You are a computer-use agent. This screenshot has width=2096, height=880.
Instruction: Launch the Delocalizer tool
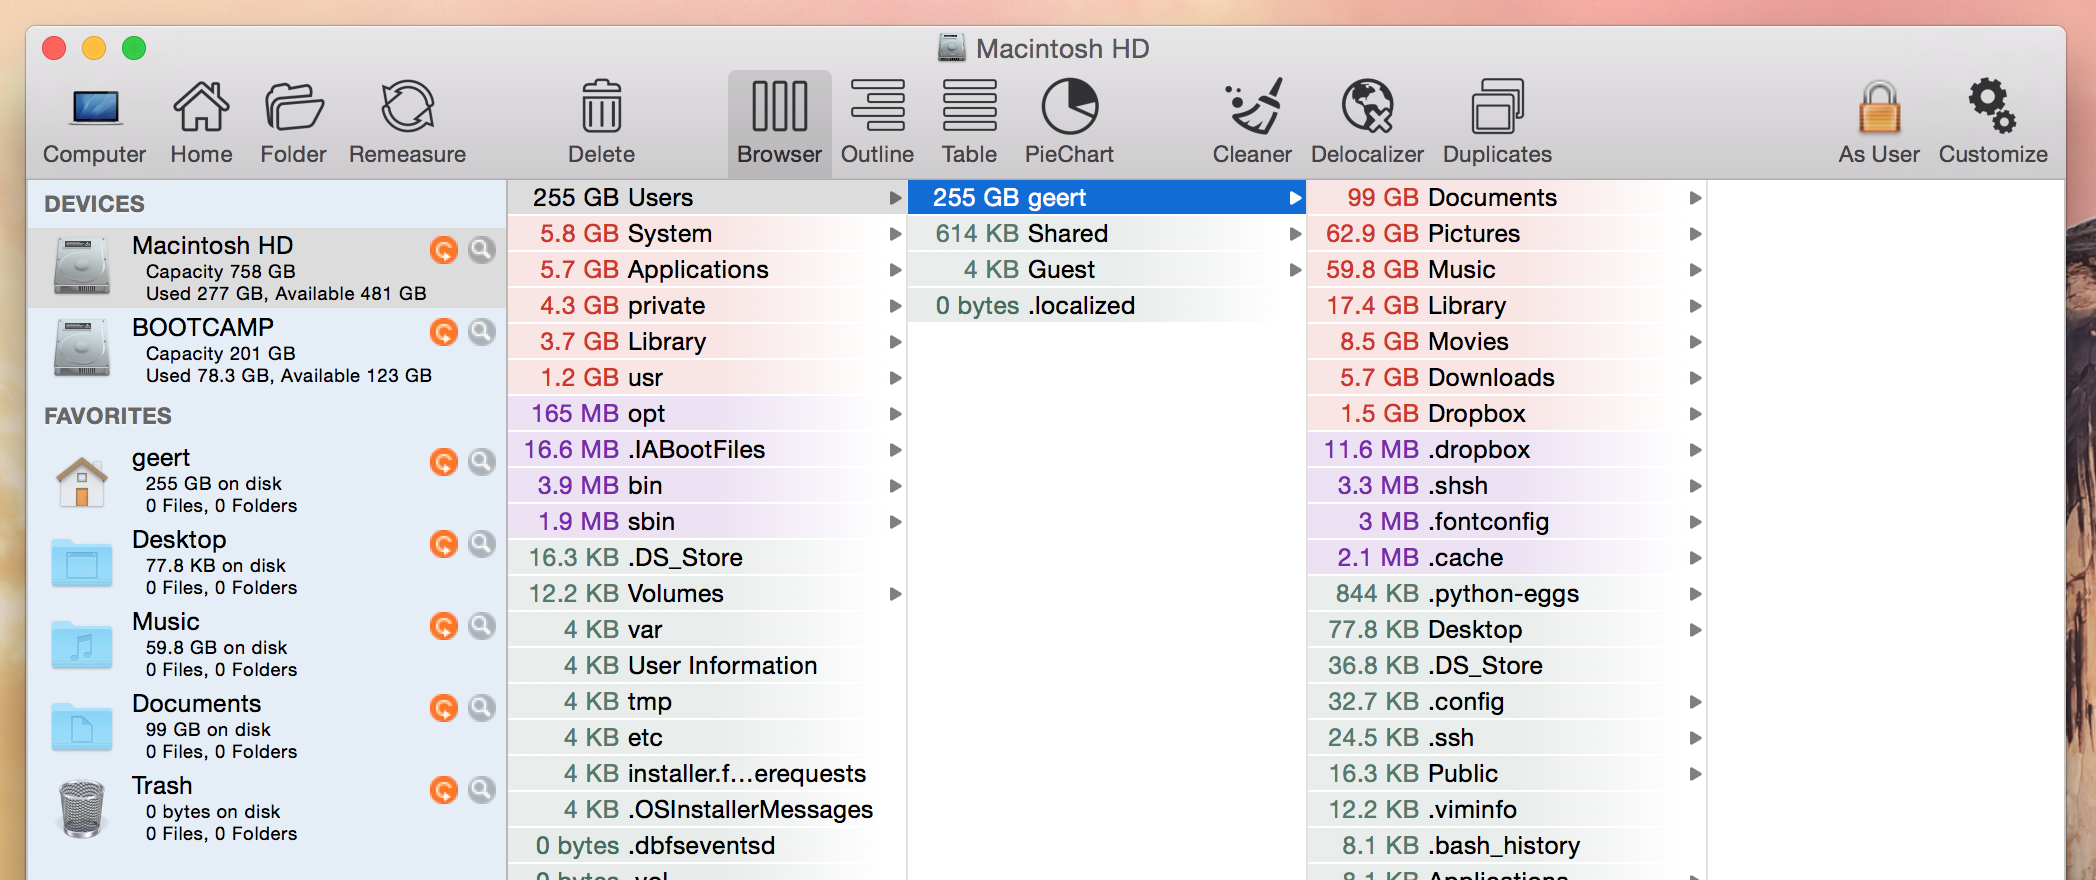1366,122
